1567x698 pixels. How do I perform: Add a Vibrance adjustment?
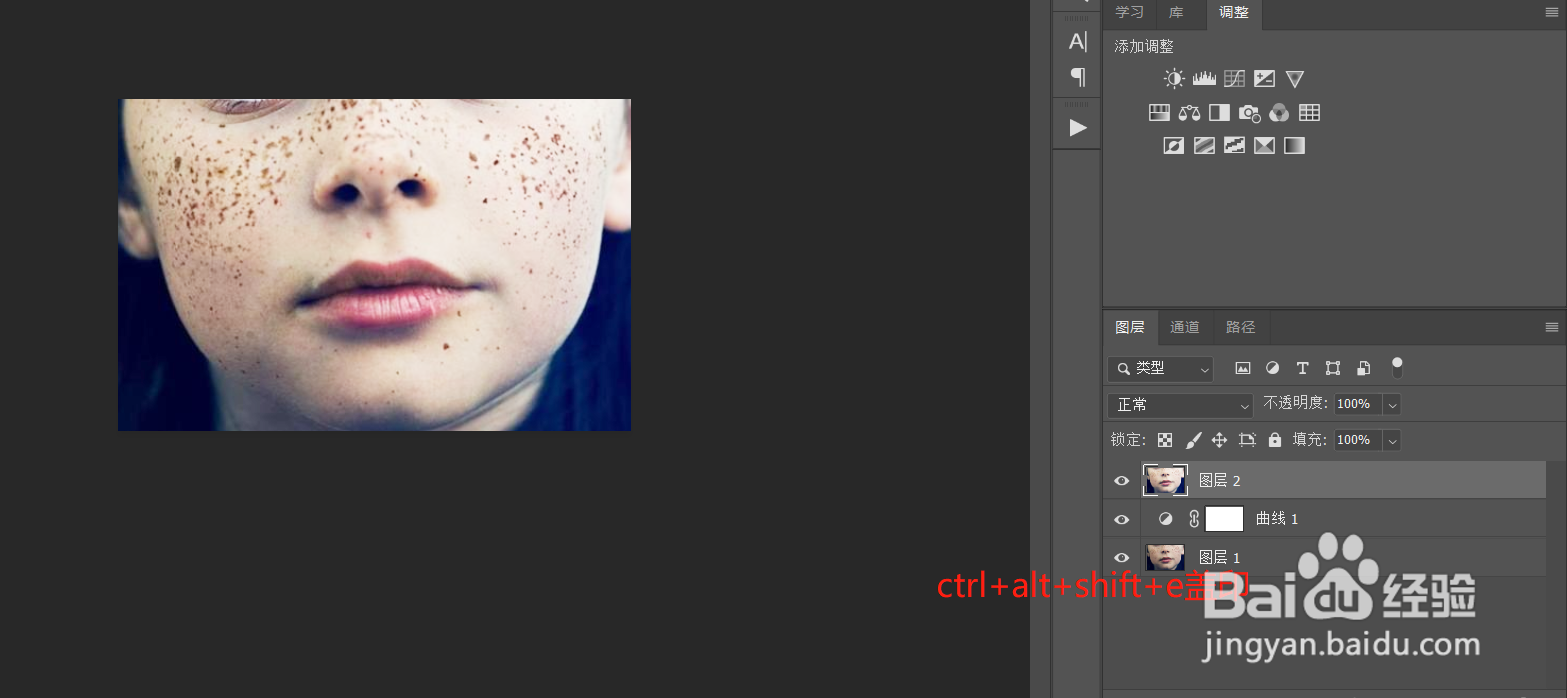coord(1295,78)
